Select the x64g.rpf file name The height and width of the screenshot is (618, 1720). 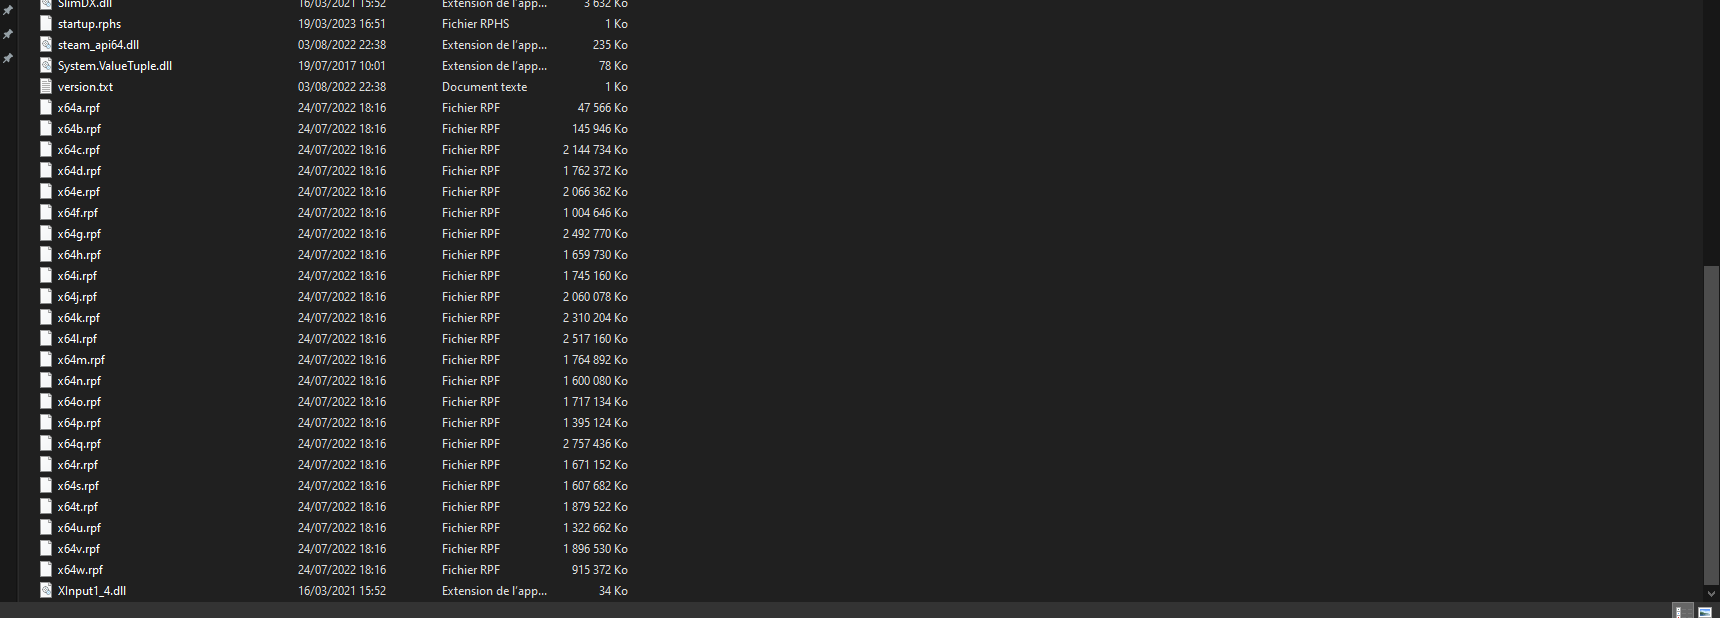coord(79,234)
